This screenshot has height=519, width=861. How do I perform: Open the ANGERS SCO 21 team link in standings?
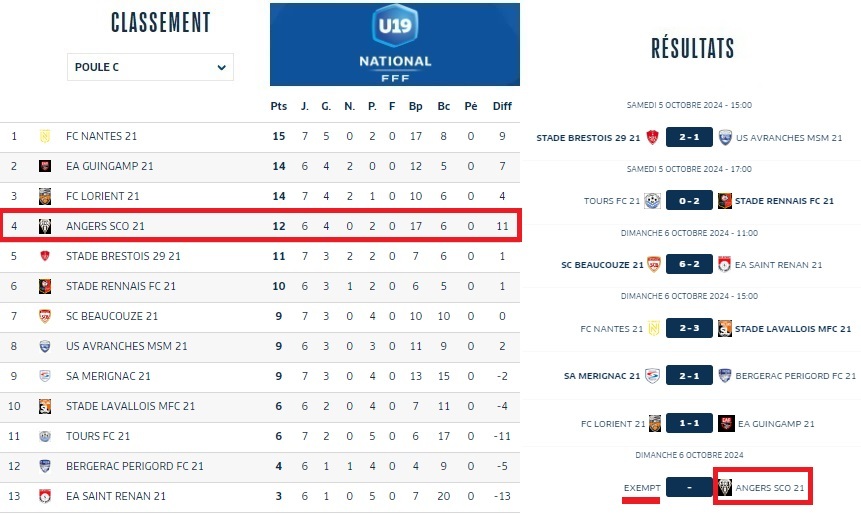tap(105, 226)
